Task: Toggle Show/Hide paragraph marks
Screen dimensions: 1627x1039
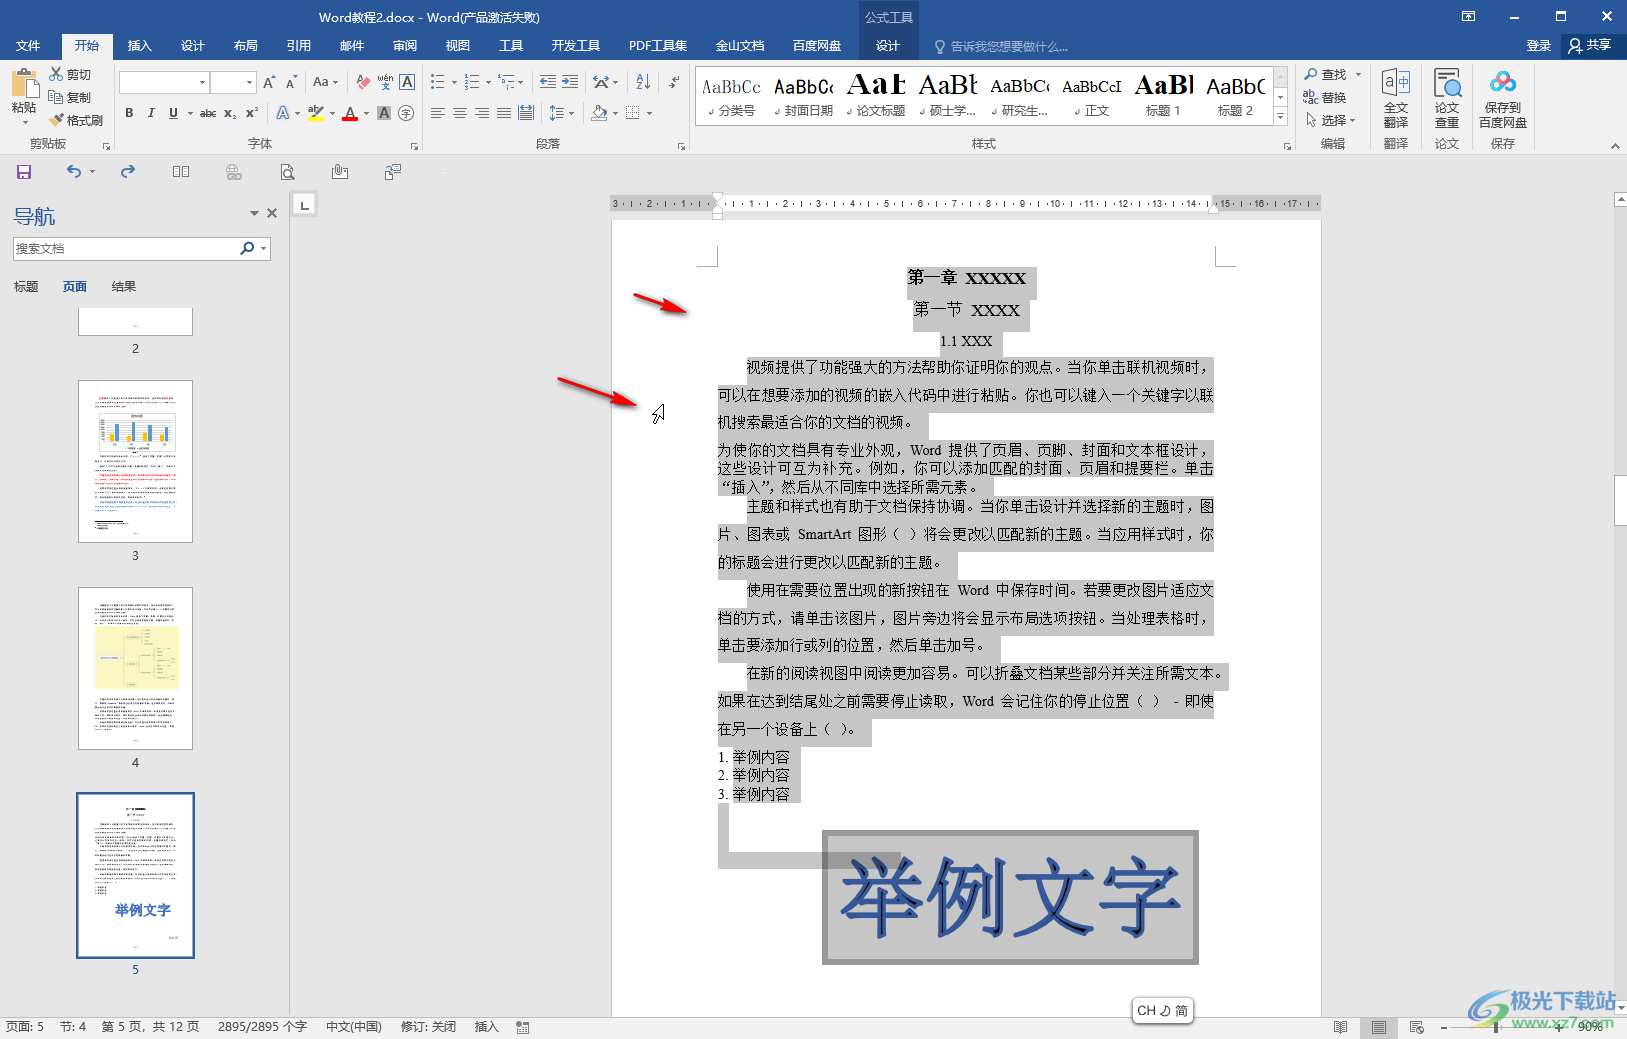Action: click(674, 82)
